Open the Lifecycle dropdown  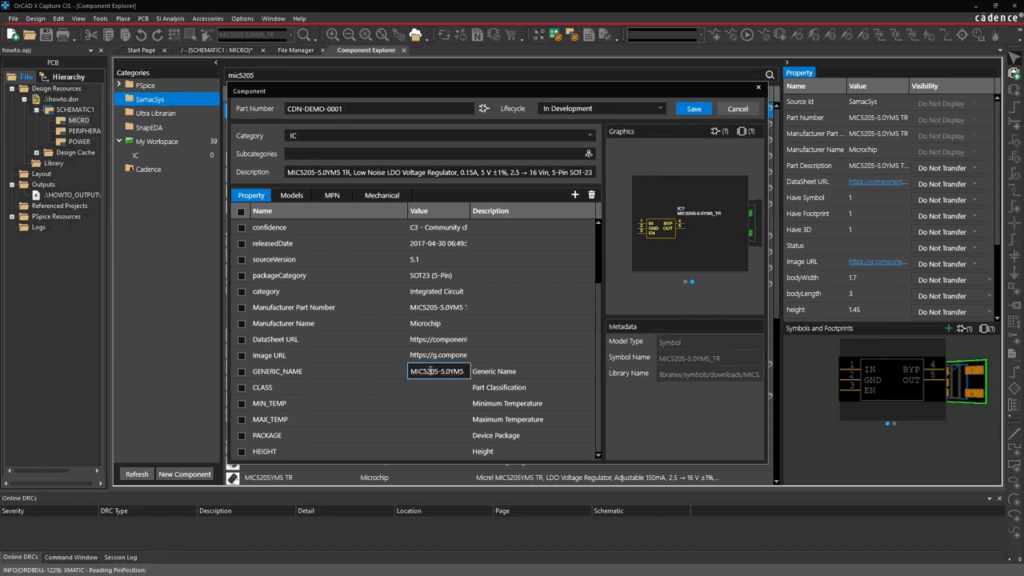(x=602, y=109)
